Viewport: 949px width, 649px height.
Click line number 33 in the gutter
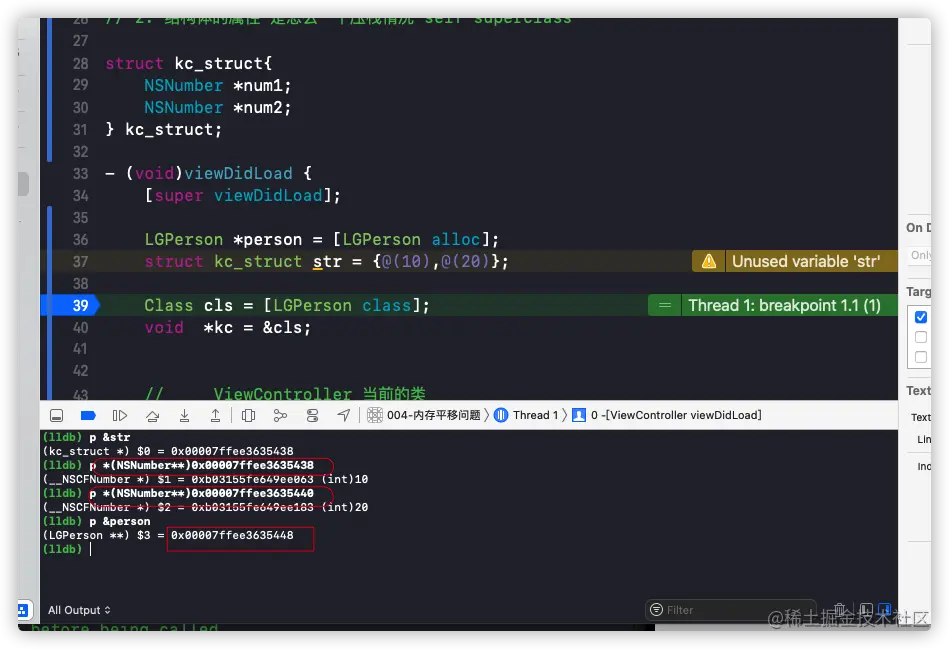pyautogui.click(x=80, y=174)
